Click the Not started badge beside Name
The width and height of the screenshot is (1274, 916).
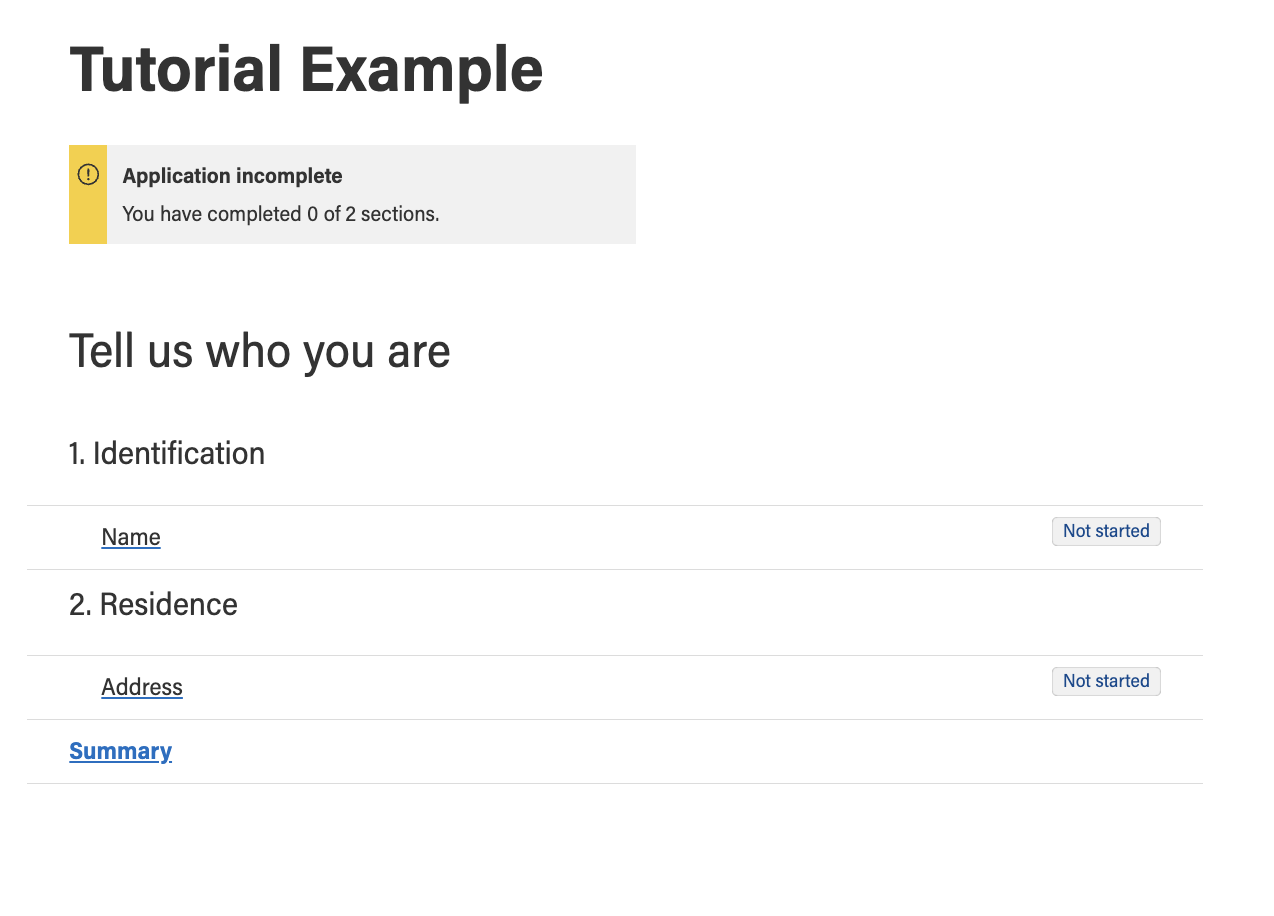pos(1106,531)
